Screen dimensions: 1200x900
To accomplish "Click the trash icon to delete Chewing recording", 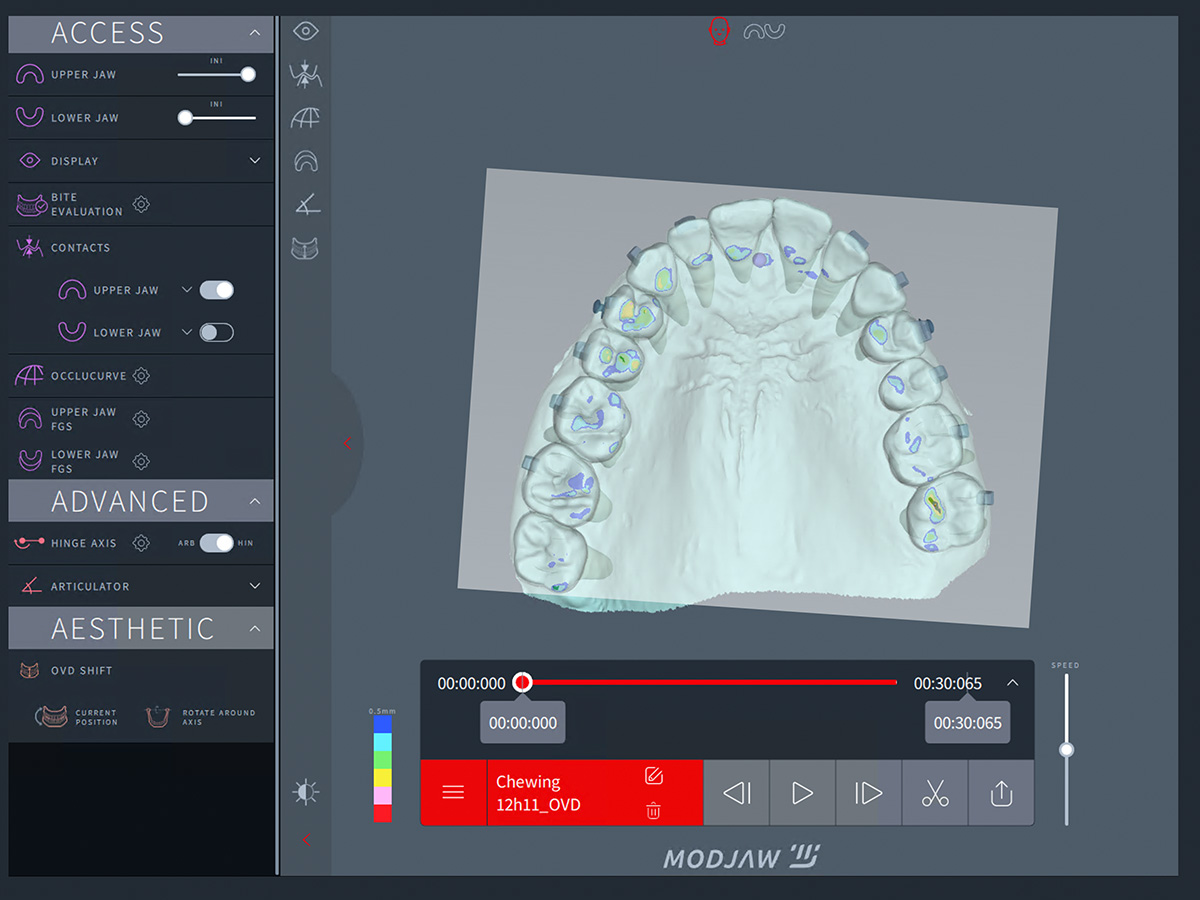I will point(653,811).
